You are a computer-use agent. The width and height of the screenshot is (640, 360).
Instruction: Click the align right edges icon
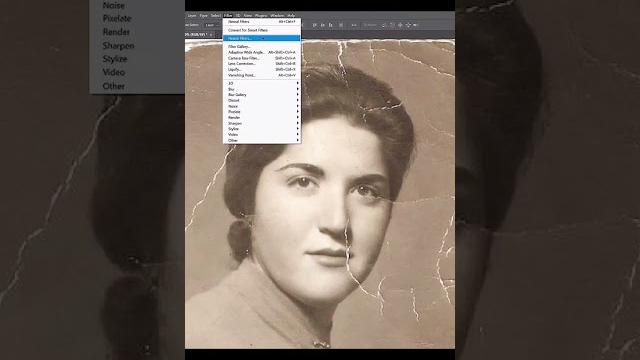[331, 25]
